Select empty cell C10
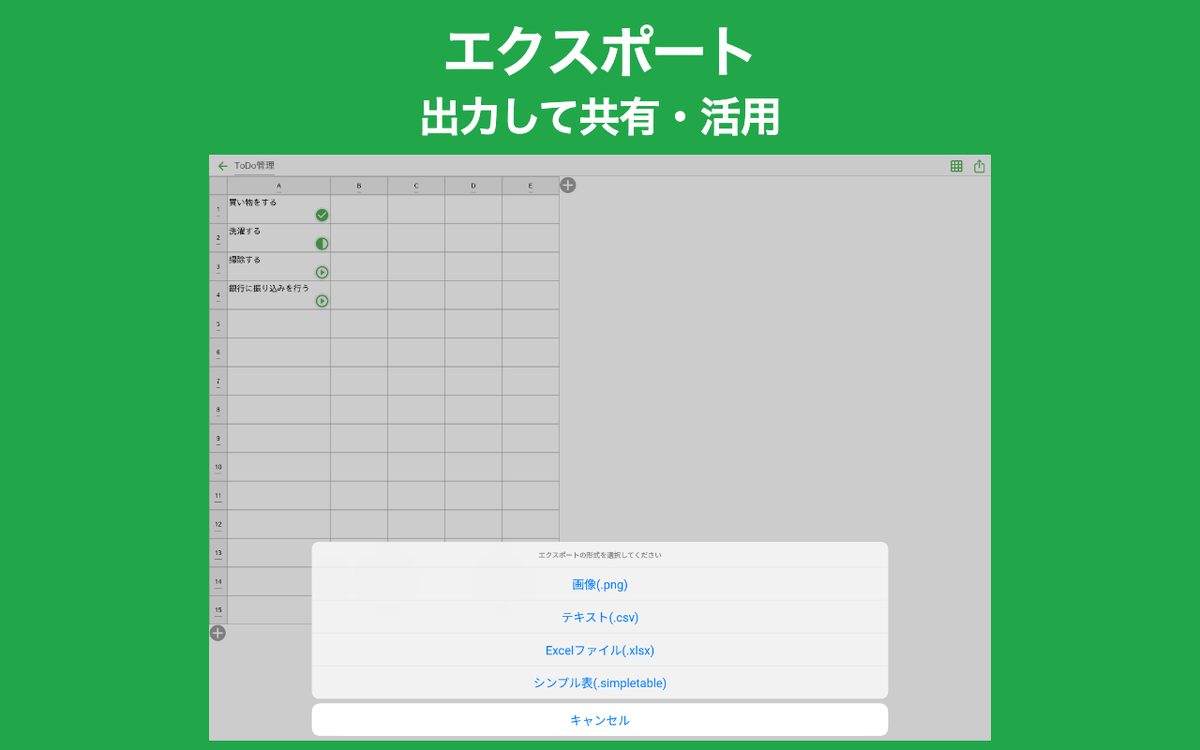This screenshot has height=750, width=1200. (x=416, y=467)
